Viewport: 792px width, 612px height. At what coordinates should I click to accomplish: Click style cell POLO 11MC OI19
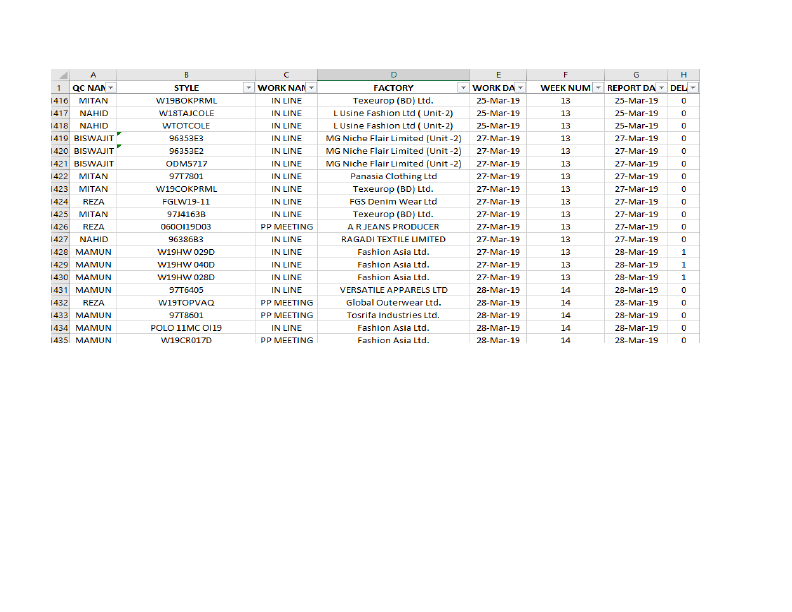click(186, 328)
